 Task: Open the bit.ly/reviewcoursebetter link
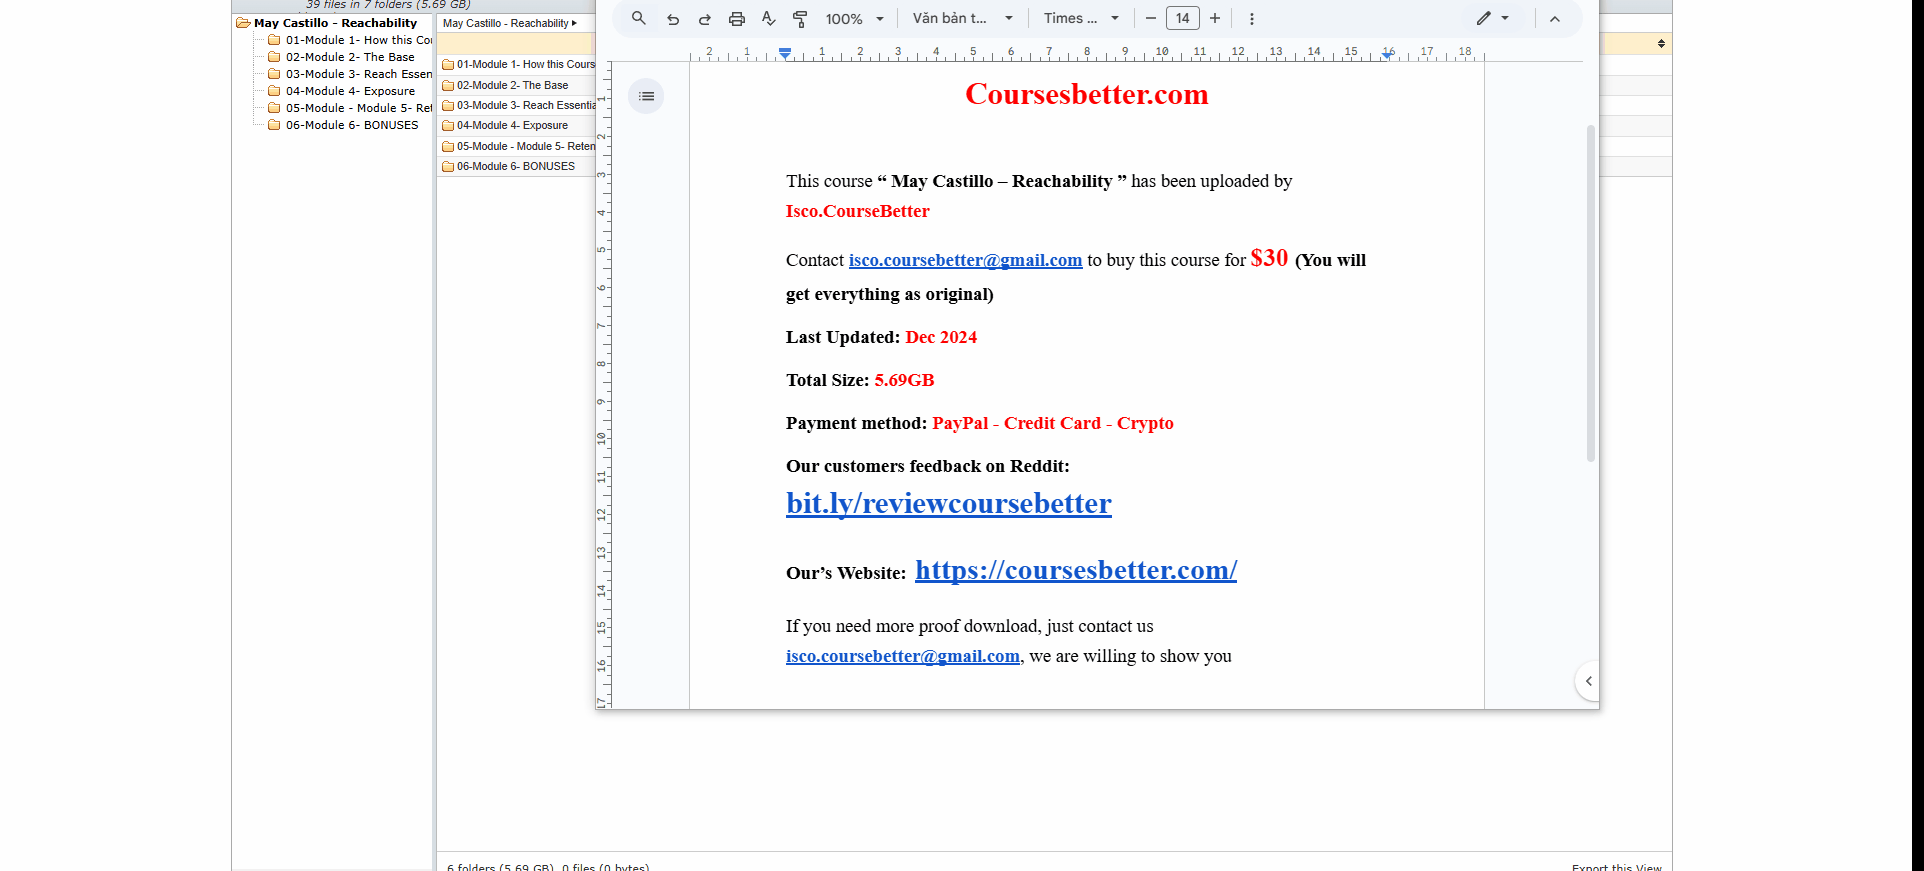(x=948, y=503)
